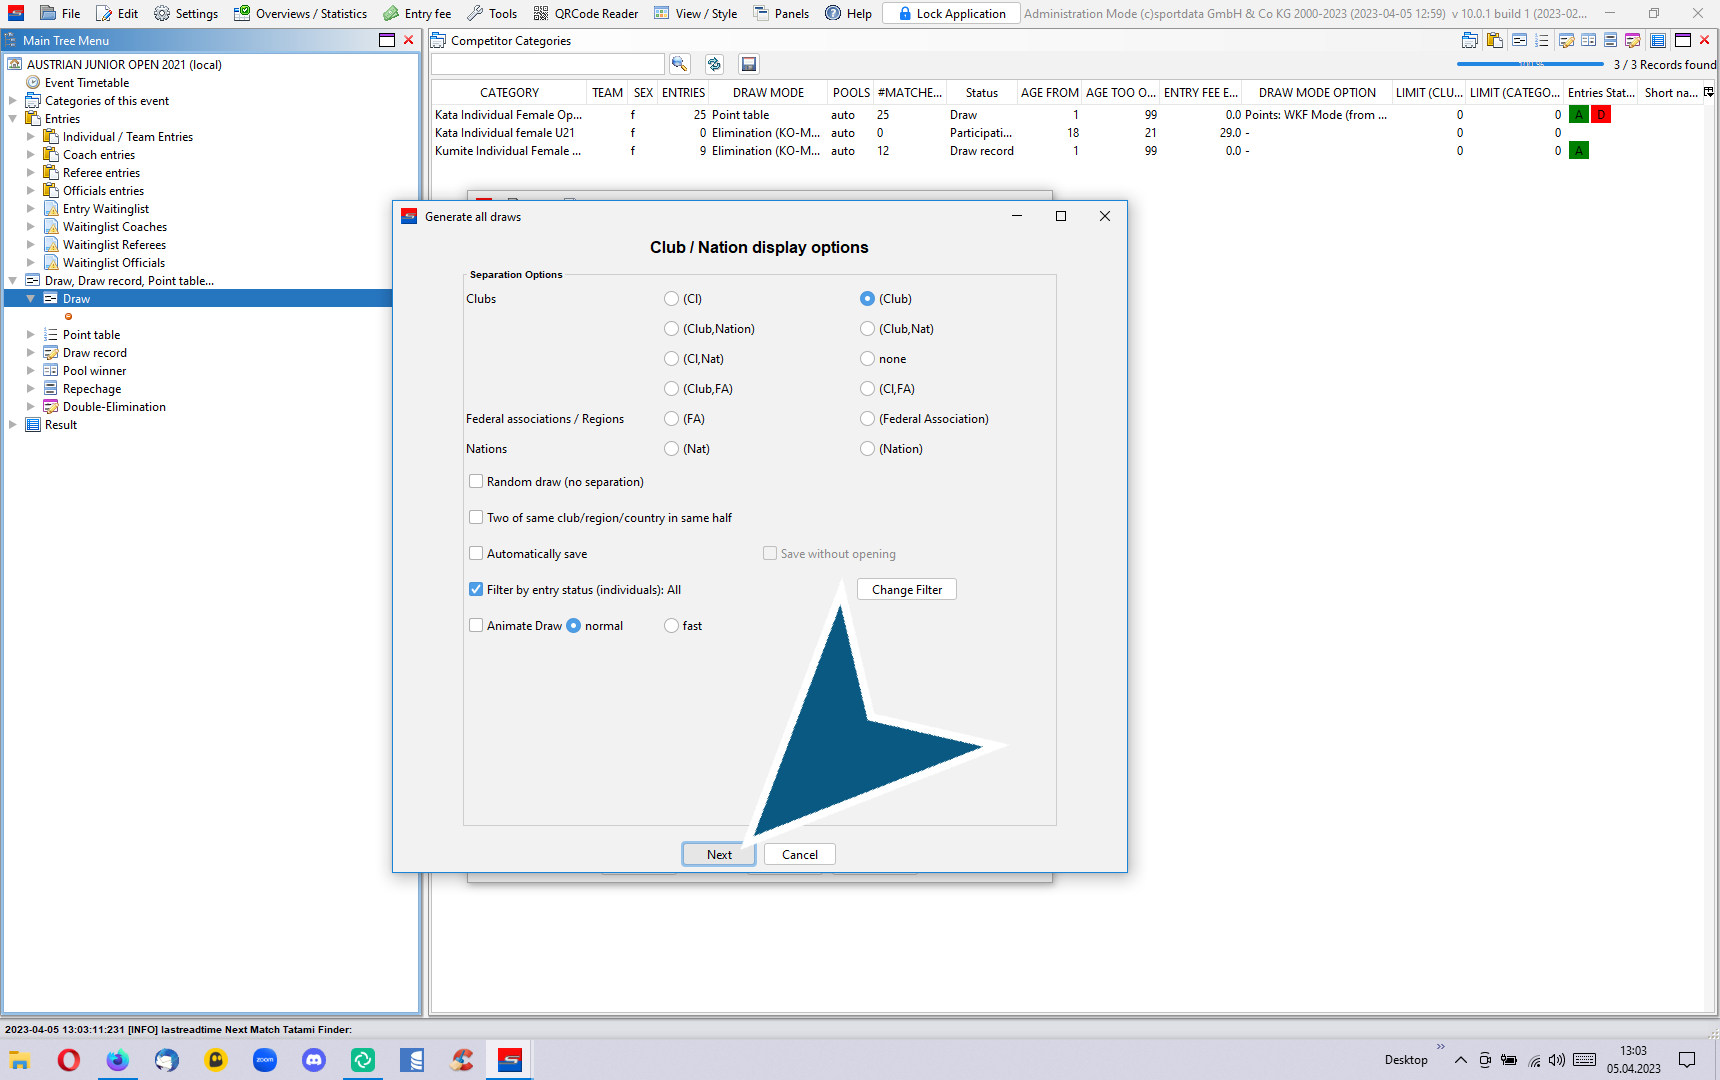Viewport: 1720px width, 1080px height.
Task: Expand the Draw record tree node
Action: pos(30,353)
